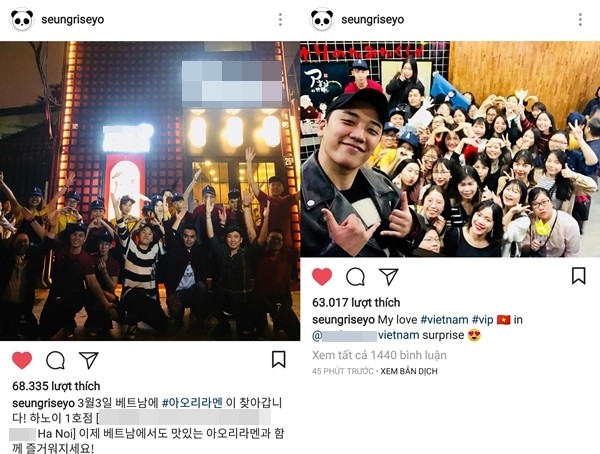Open the left post's three-dot options menu
This screenshot has width=600, height=454.
click(280, 20)
